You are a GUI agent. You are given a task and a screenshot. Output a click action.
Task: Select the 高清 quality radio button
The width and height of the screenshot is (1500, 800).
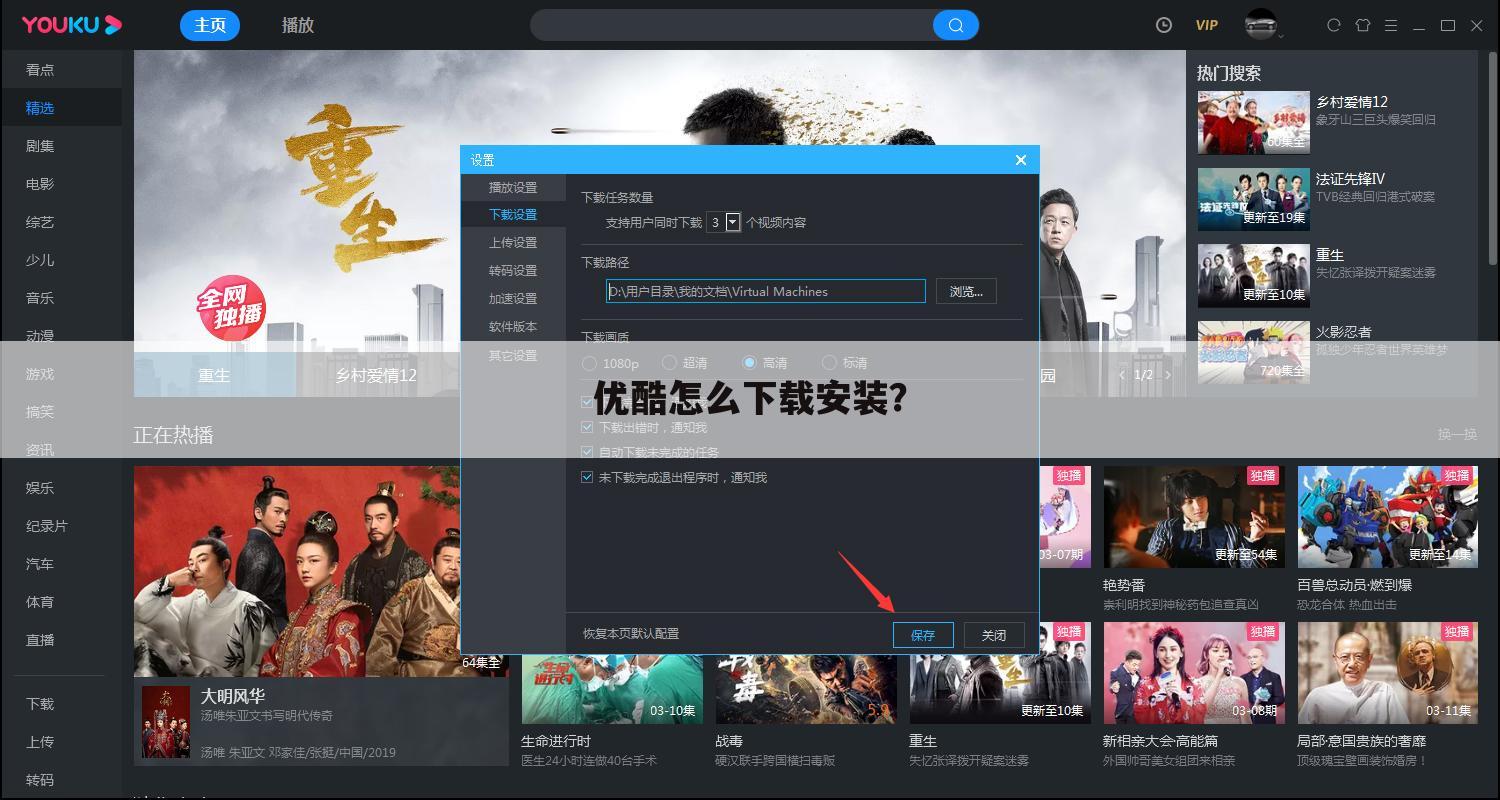click(749, 363)
